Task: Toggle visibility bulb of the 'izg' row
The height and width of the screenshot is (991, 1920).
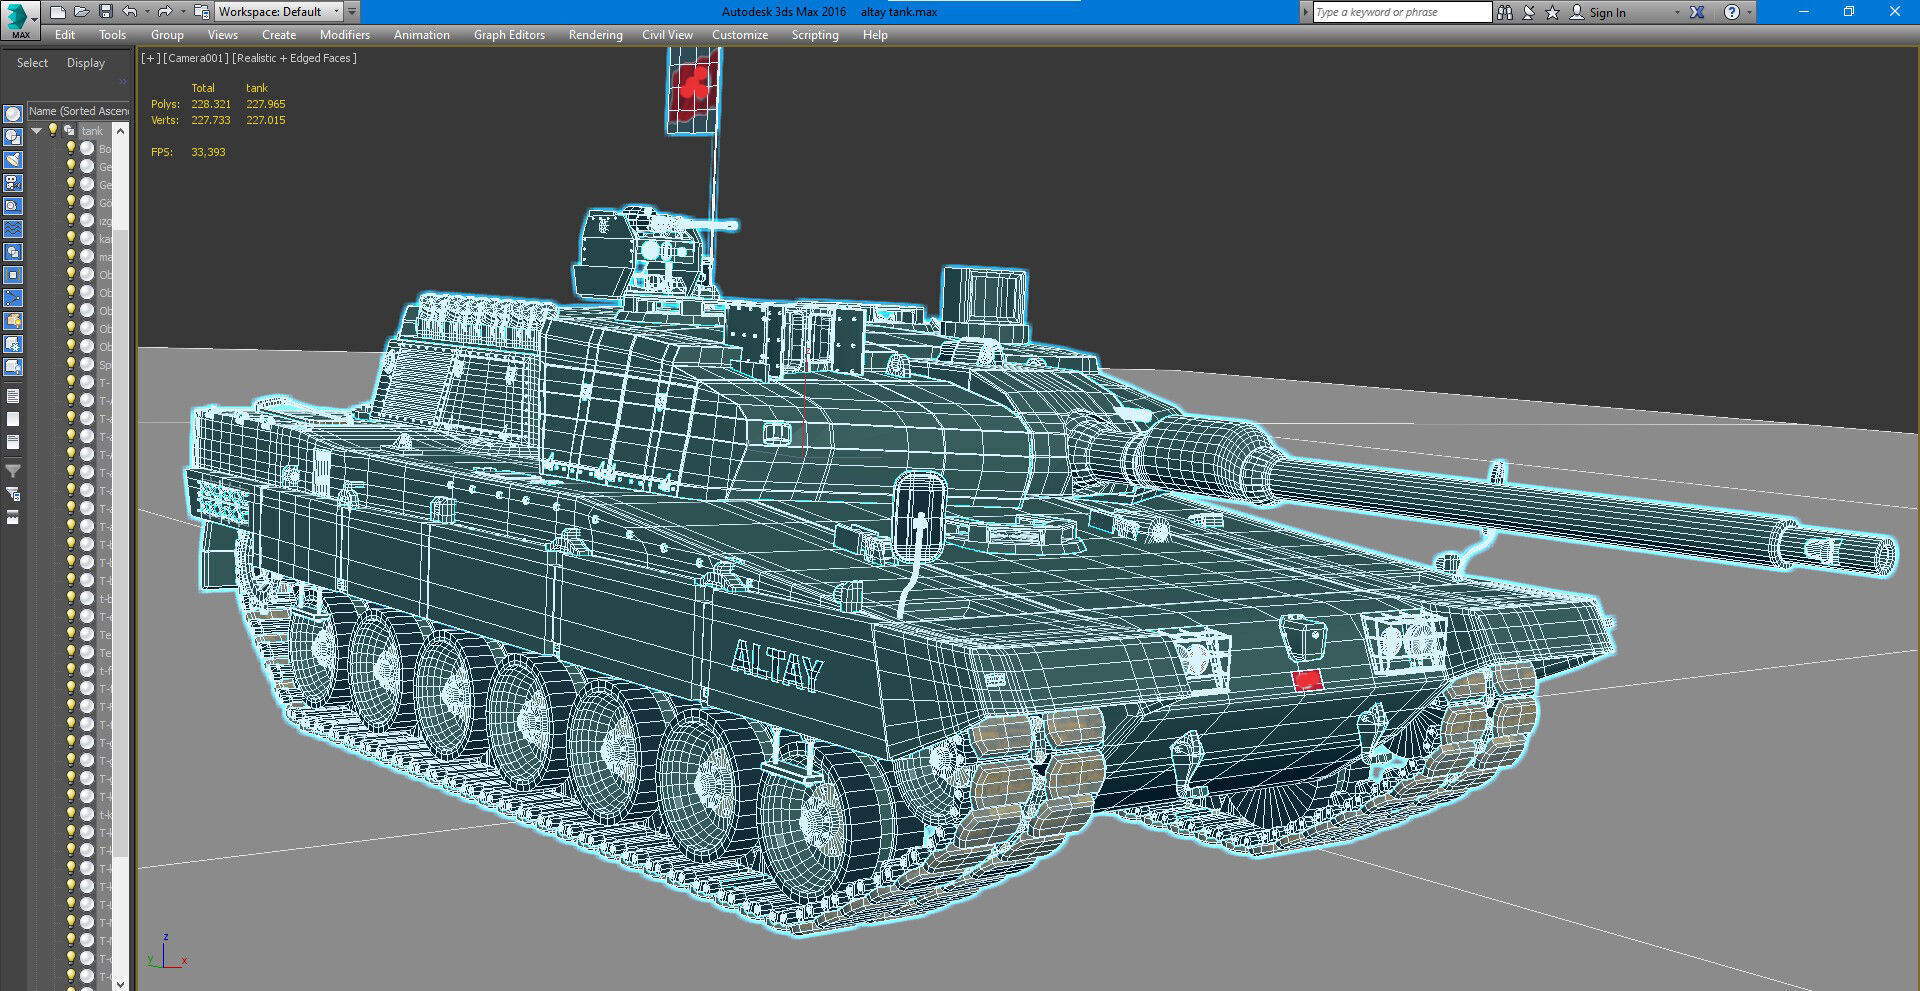Action: (71, 220)
